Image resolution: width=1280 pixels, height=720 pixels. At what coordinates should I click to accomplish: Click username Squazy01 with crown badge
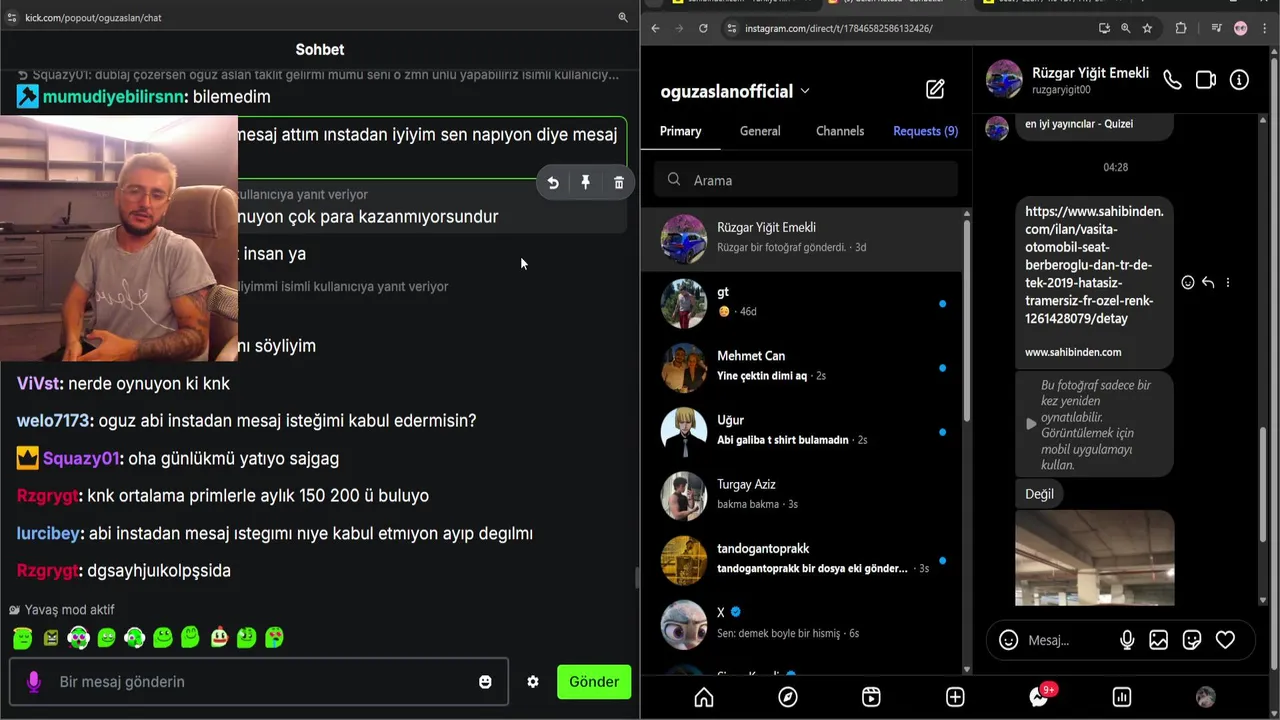tap(81, 459)
